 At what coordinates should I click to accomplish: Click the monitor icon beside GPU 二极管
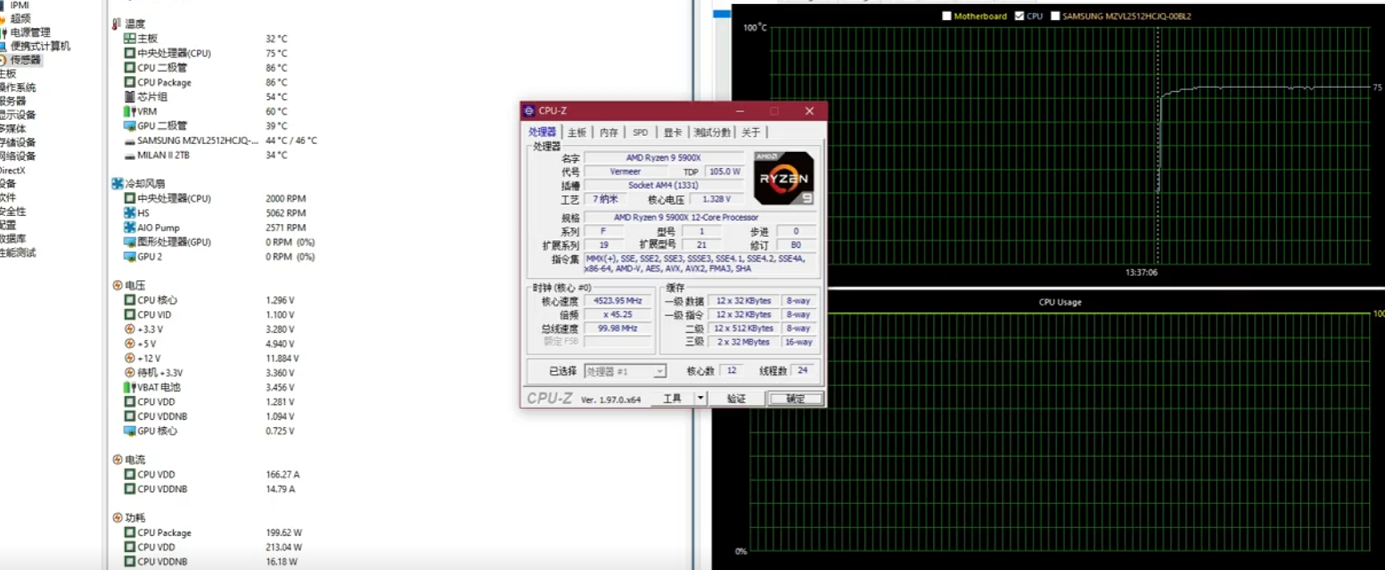[130, 126]
